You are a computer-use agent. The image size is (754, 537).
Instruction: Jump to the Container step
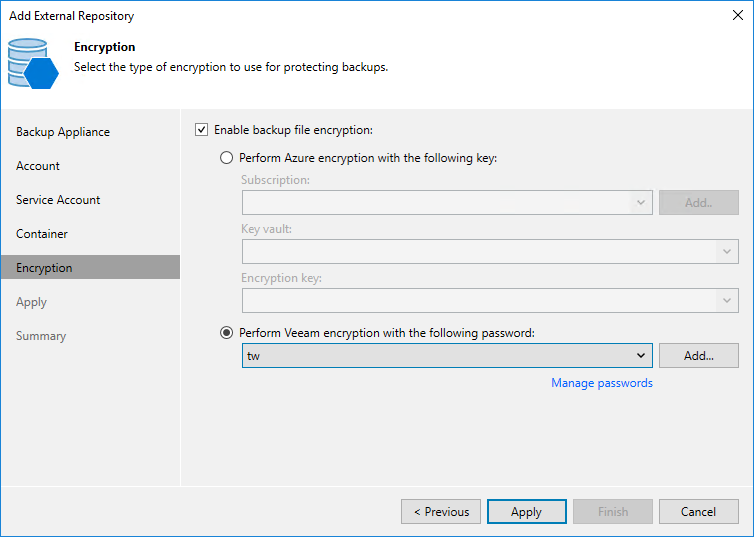42,234
